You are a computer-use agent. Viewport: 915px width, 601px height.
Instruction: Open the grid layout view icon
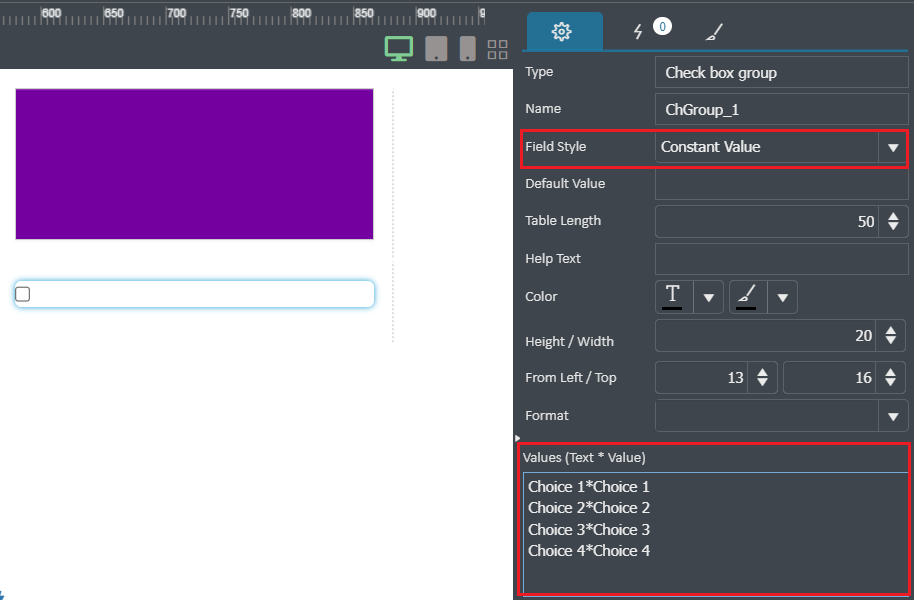(497, 50)
